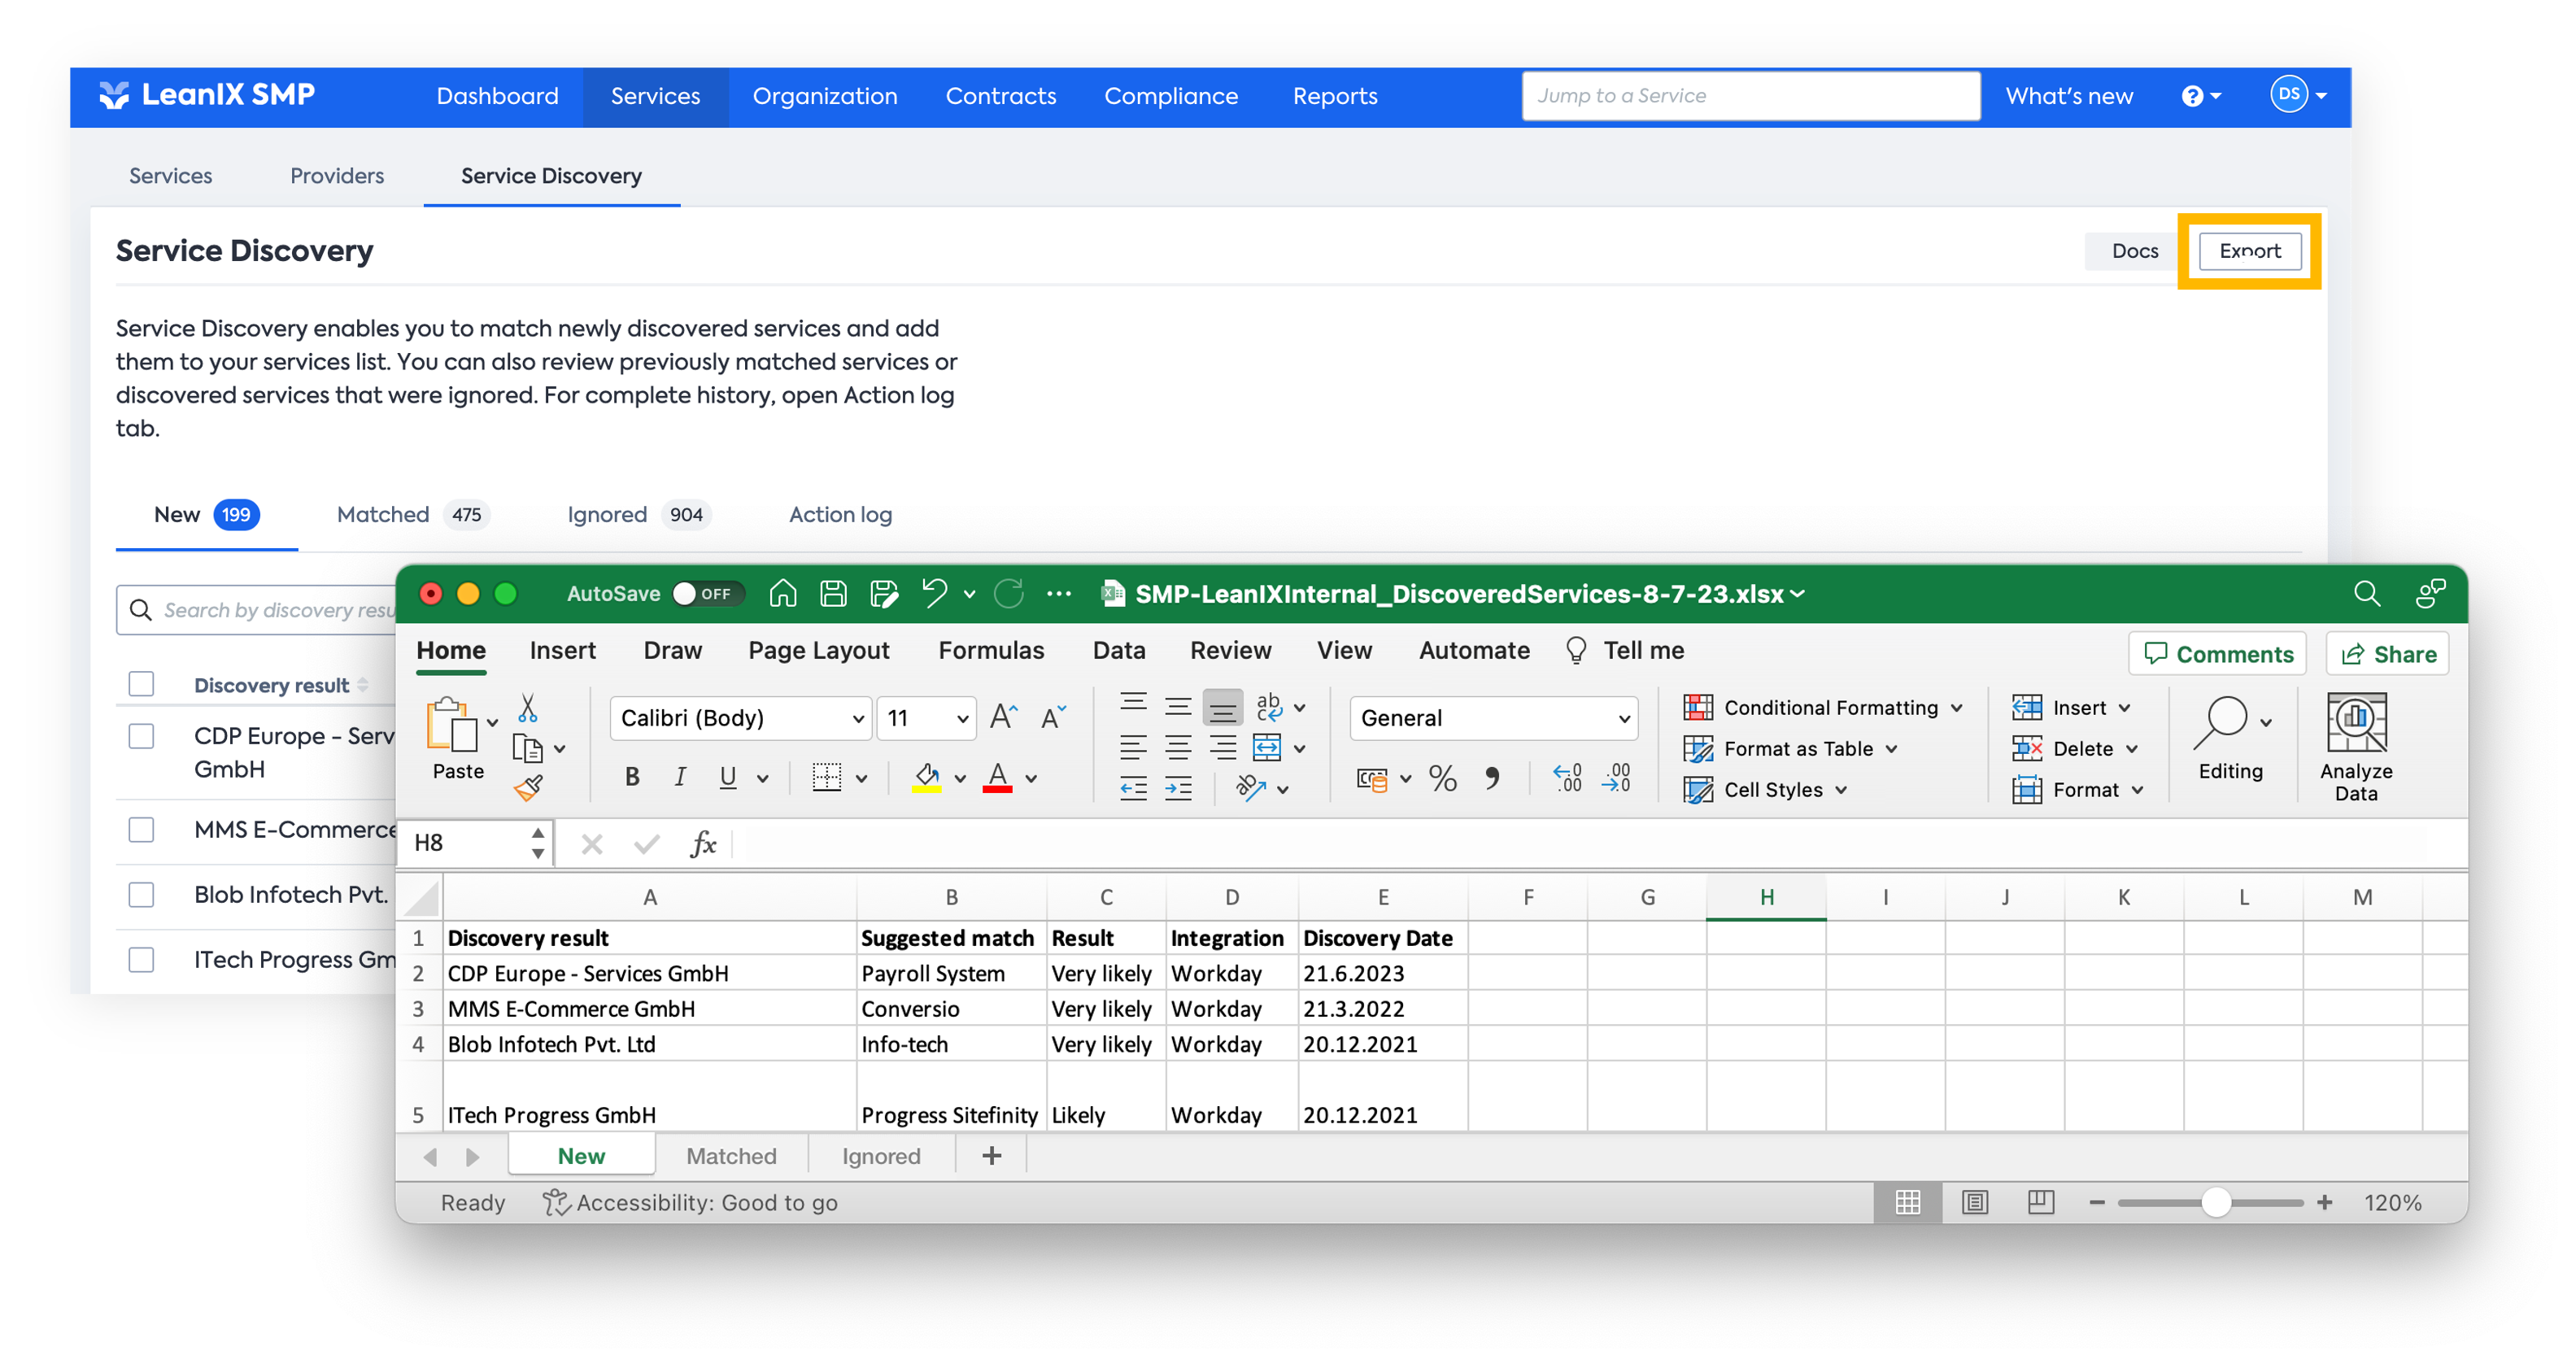The height and width of the screenshot is (1364, 2576).
Task: Switch to the Ignored sheet tab in Excel
Action: [x=881, y=1156]
